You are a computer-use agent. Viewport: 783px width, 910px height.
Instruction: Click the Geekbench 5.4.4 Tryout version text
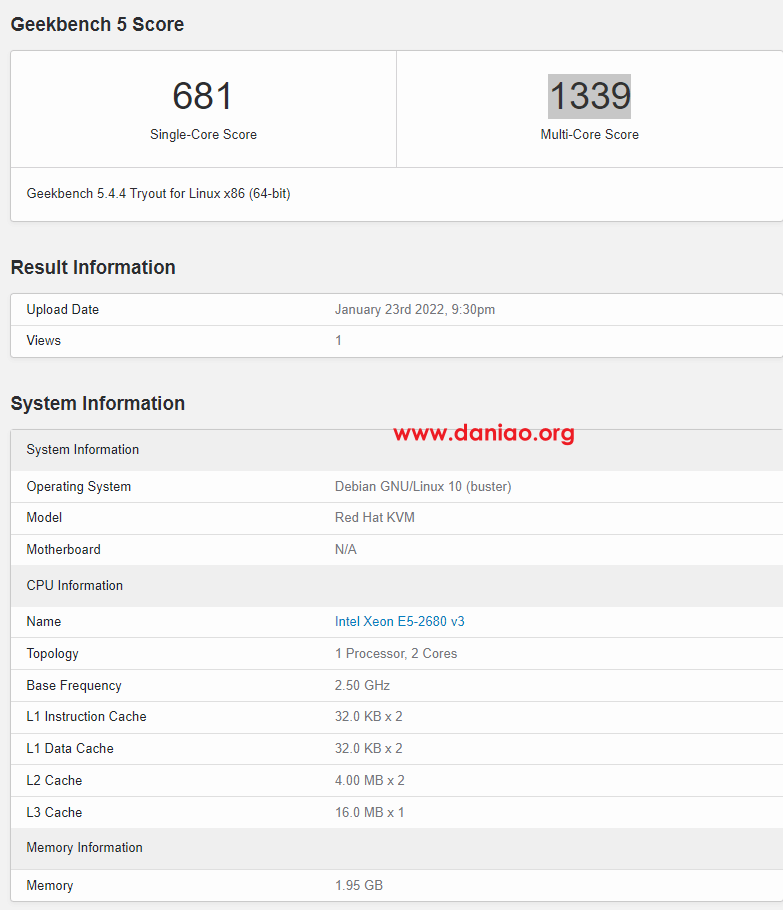pos(158,194)
